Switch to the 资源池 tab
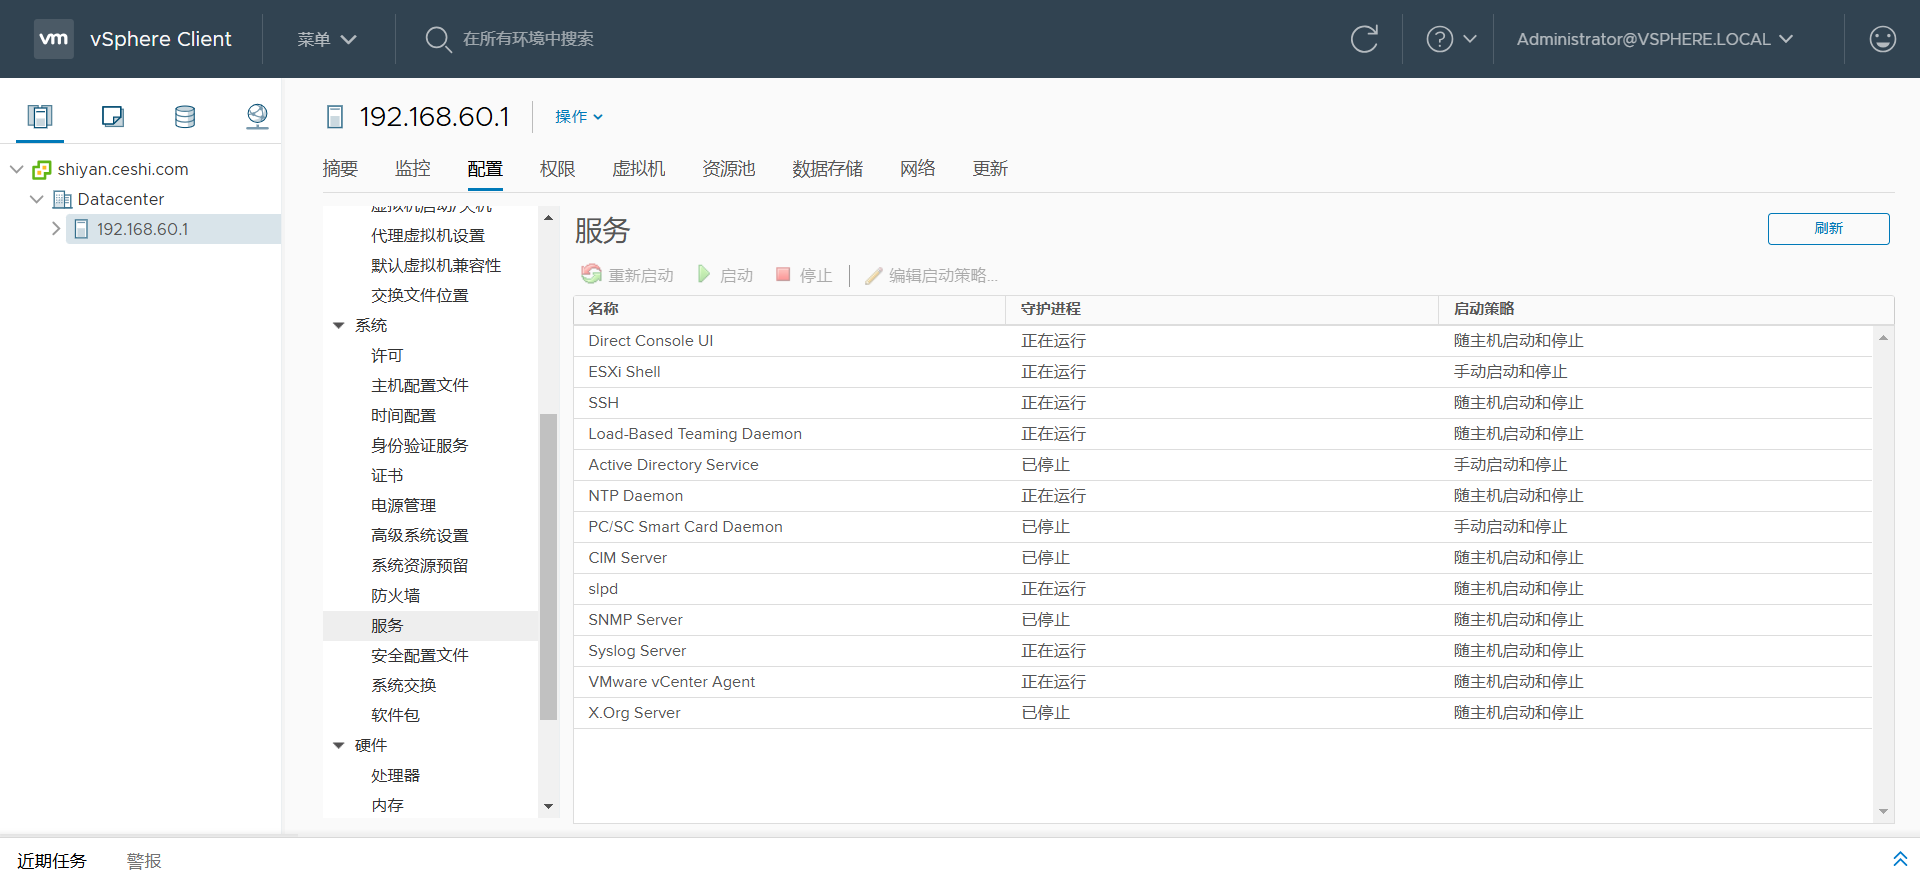1920x876 pixels. [x=729, y=169]
